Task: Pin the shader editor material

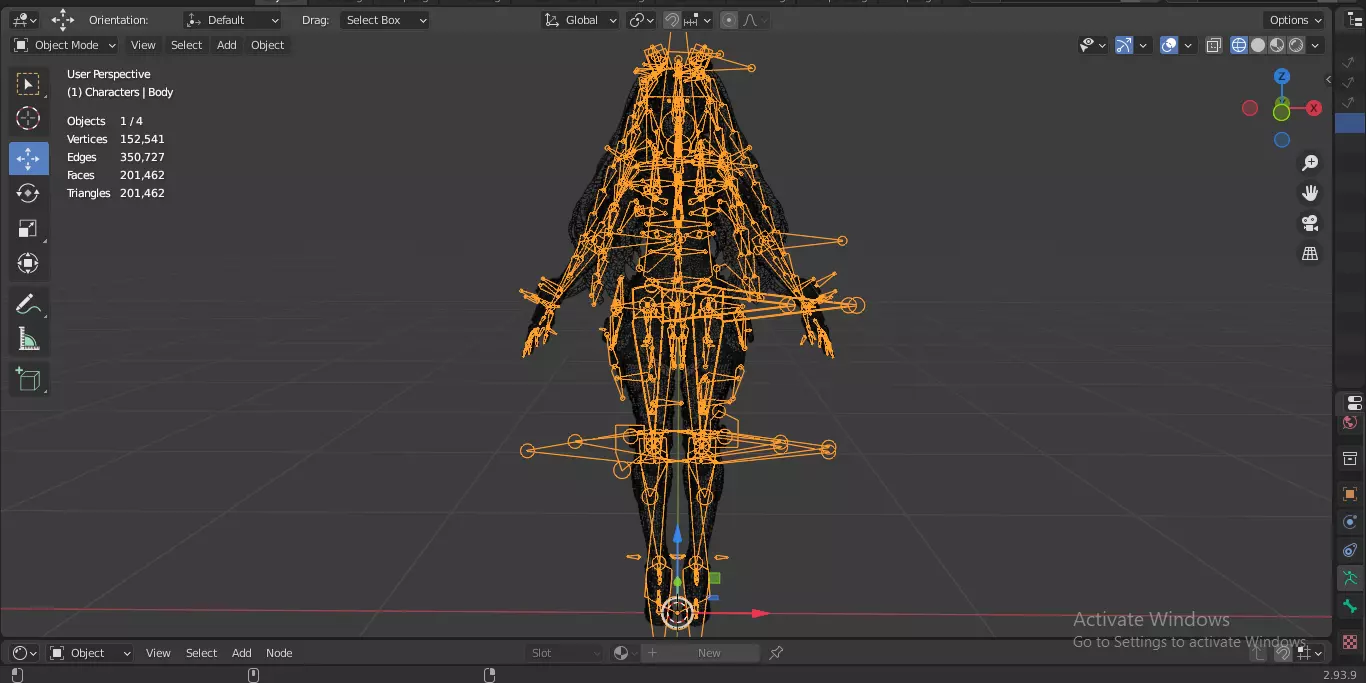Action: (x=776, y=653)
